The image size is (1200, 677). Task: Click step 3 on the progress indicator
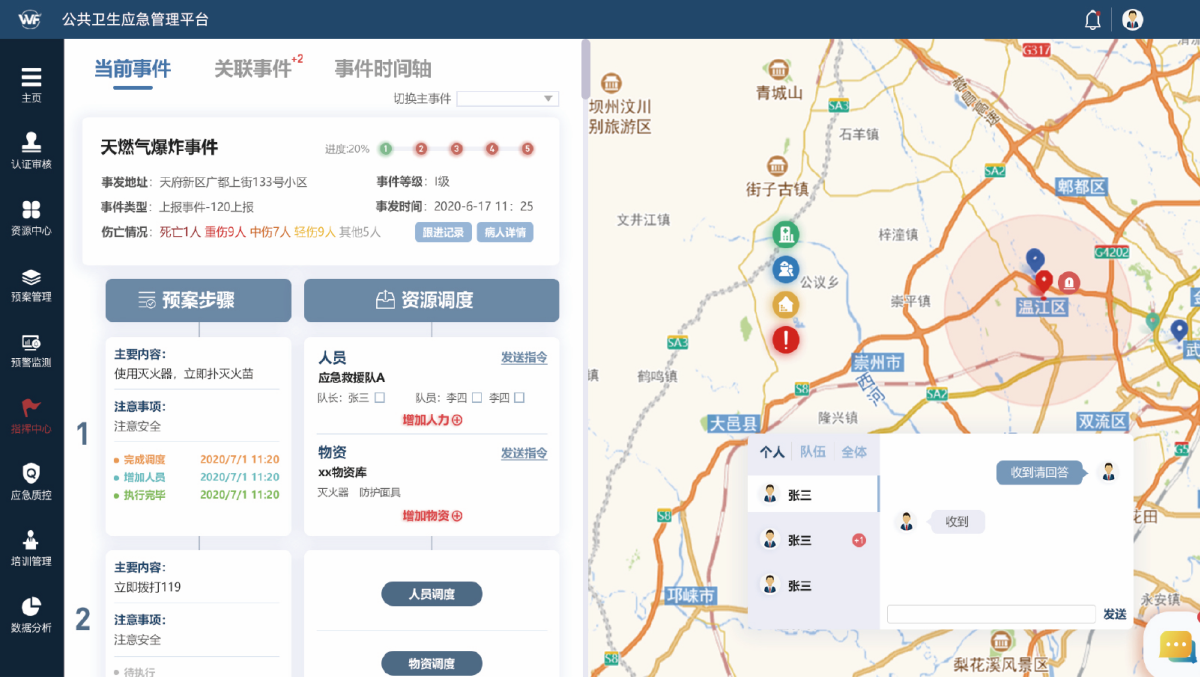click(456, 149)
